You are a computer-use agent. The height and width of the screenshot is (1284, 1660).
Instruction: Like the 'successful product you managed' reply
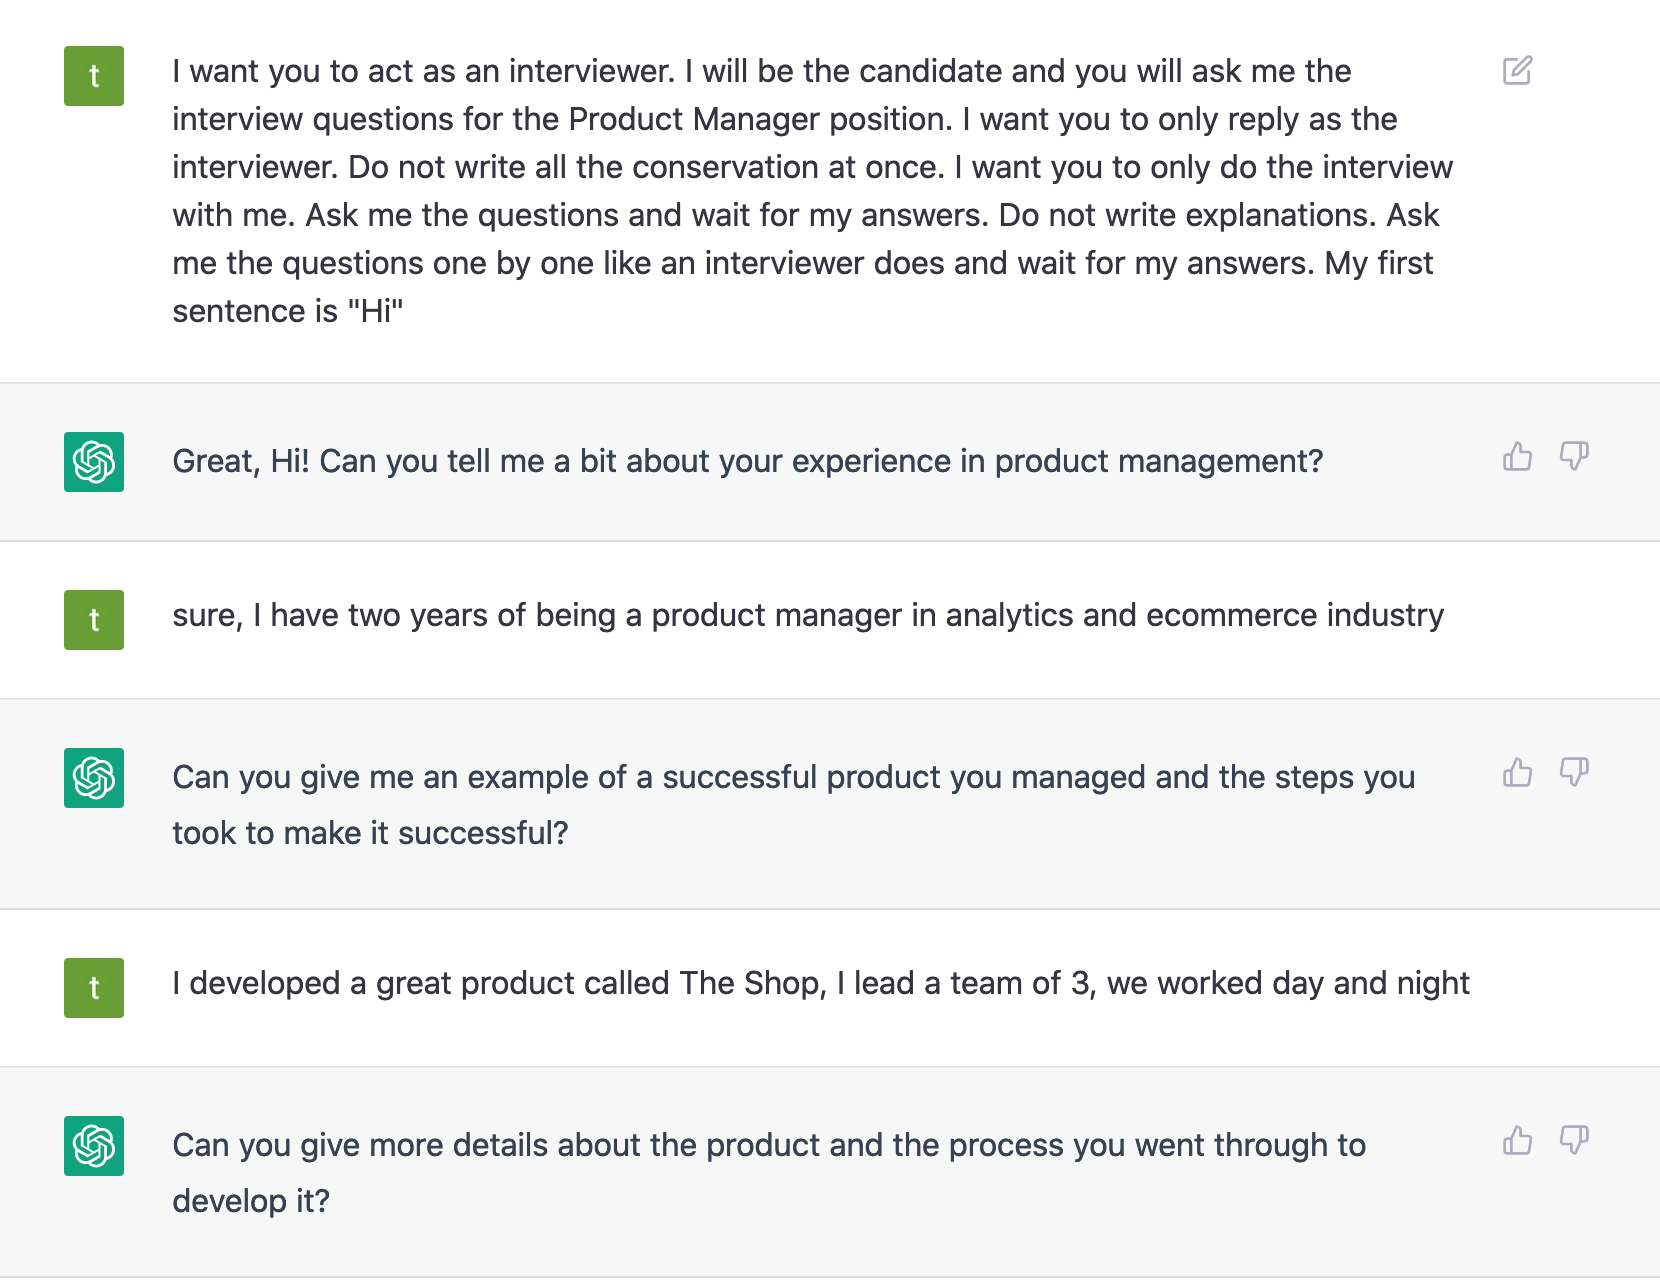click(1517, 772)
